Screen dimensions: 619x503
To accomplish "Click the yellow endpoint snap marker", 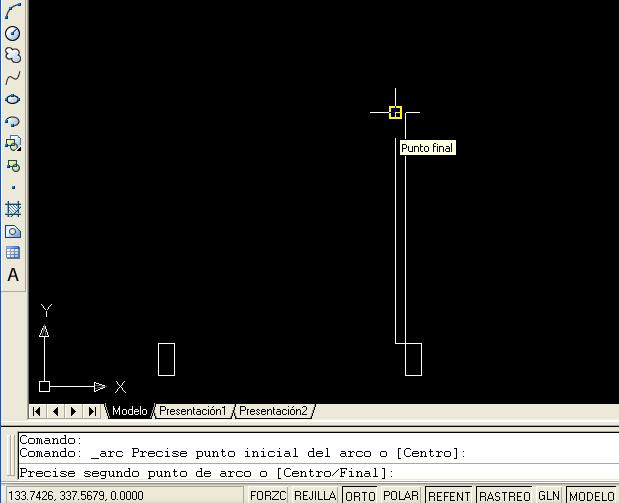I will coord(395,113).
